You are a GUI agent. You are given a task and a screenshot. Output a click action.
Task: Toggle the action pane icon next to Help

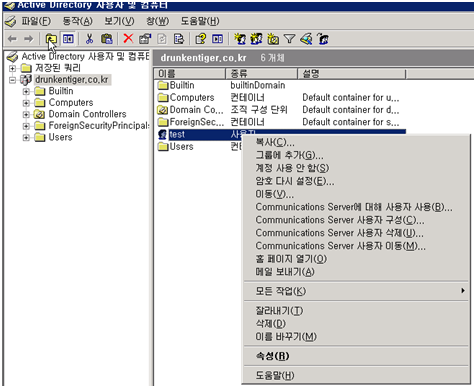click(217, 39)
